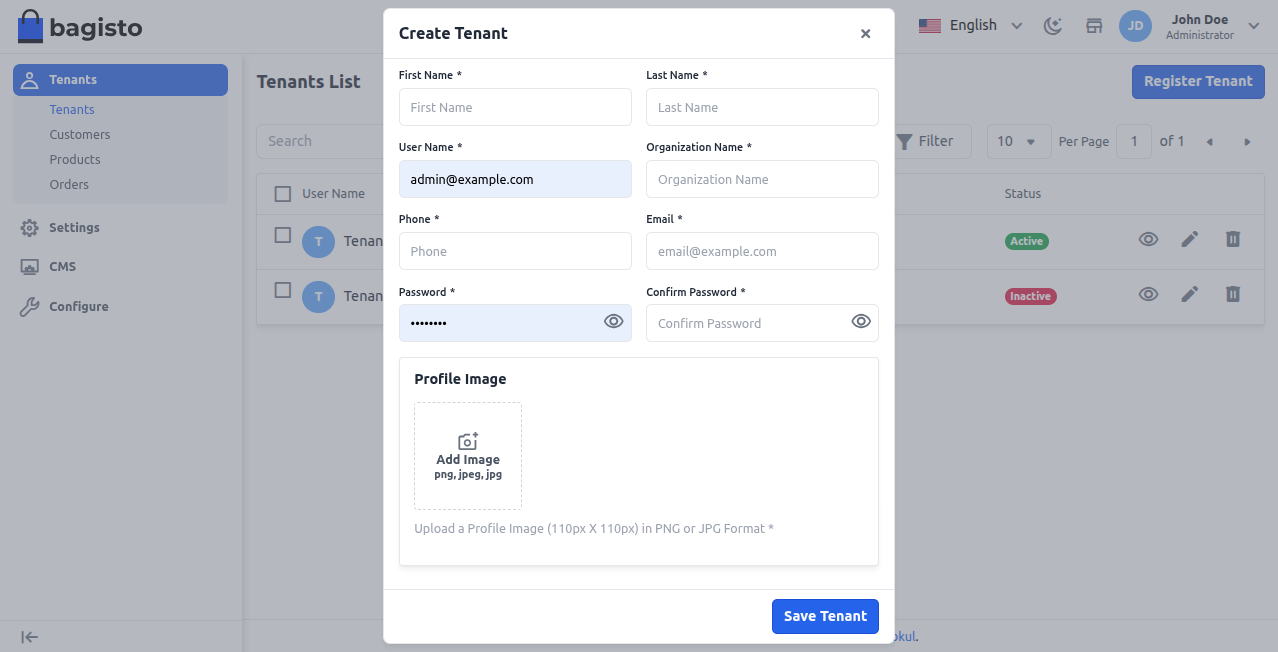The height and width of the screenshot is (652, 1278).
Task: Save the new tenant
Action: click(x=825, y=616)
